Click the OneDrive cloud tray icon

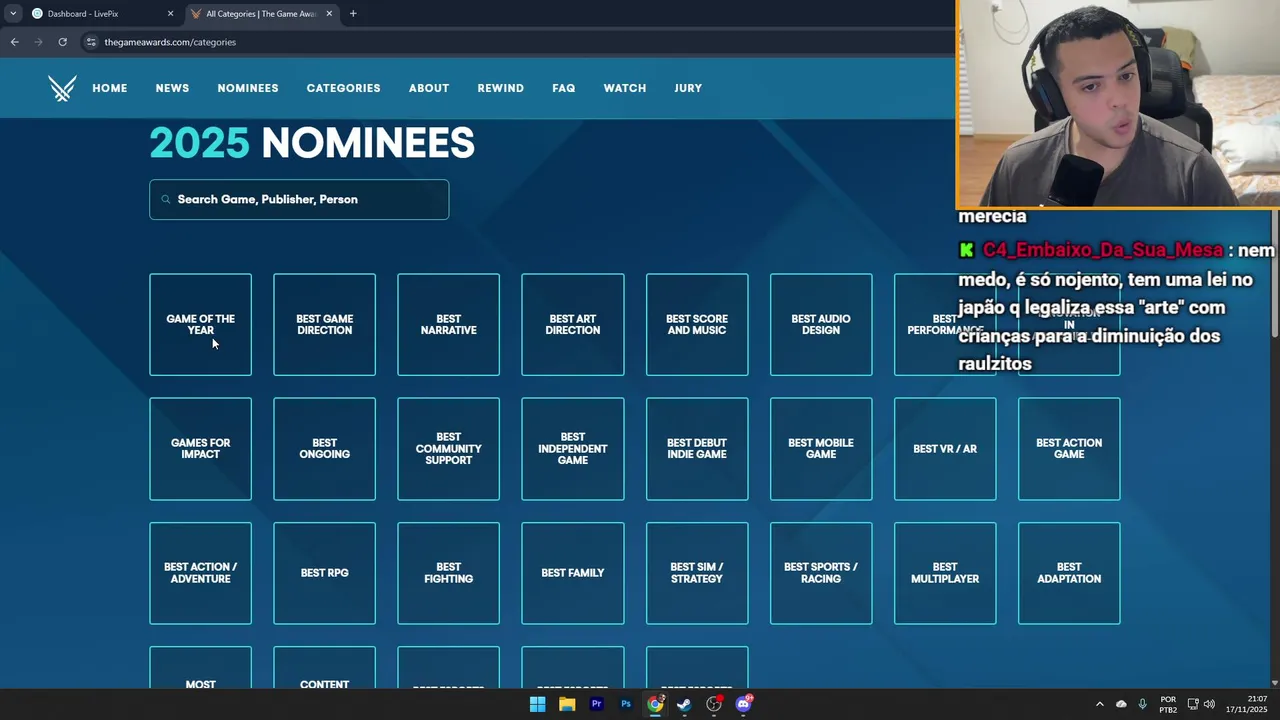1121,704
